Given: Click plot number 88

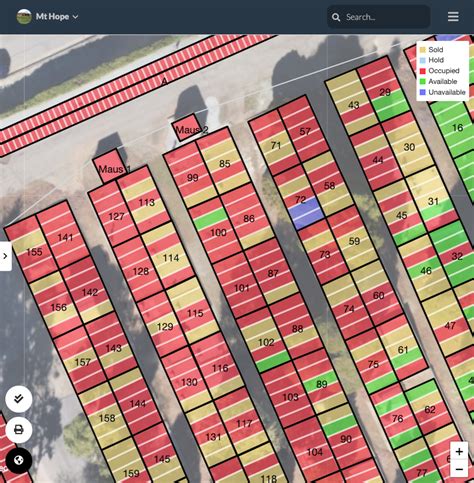Looking at the screenshot, I should tap(297, 329).
